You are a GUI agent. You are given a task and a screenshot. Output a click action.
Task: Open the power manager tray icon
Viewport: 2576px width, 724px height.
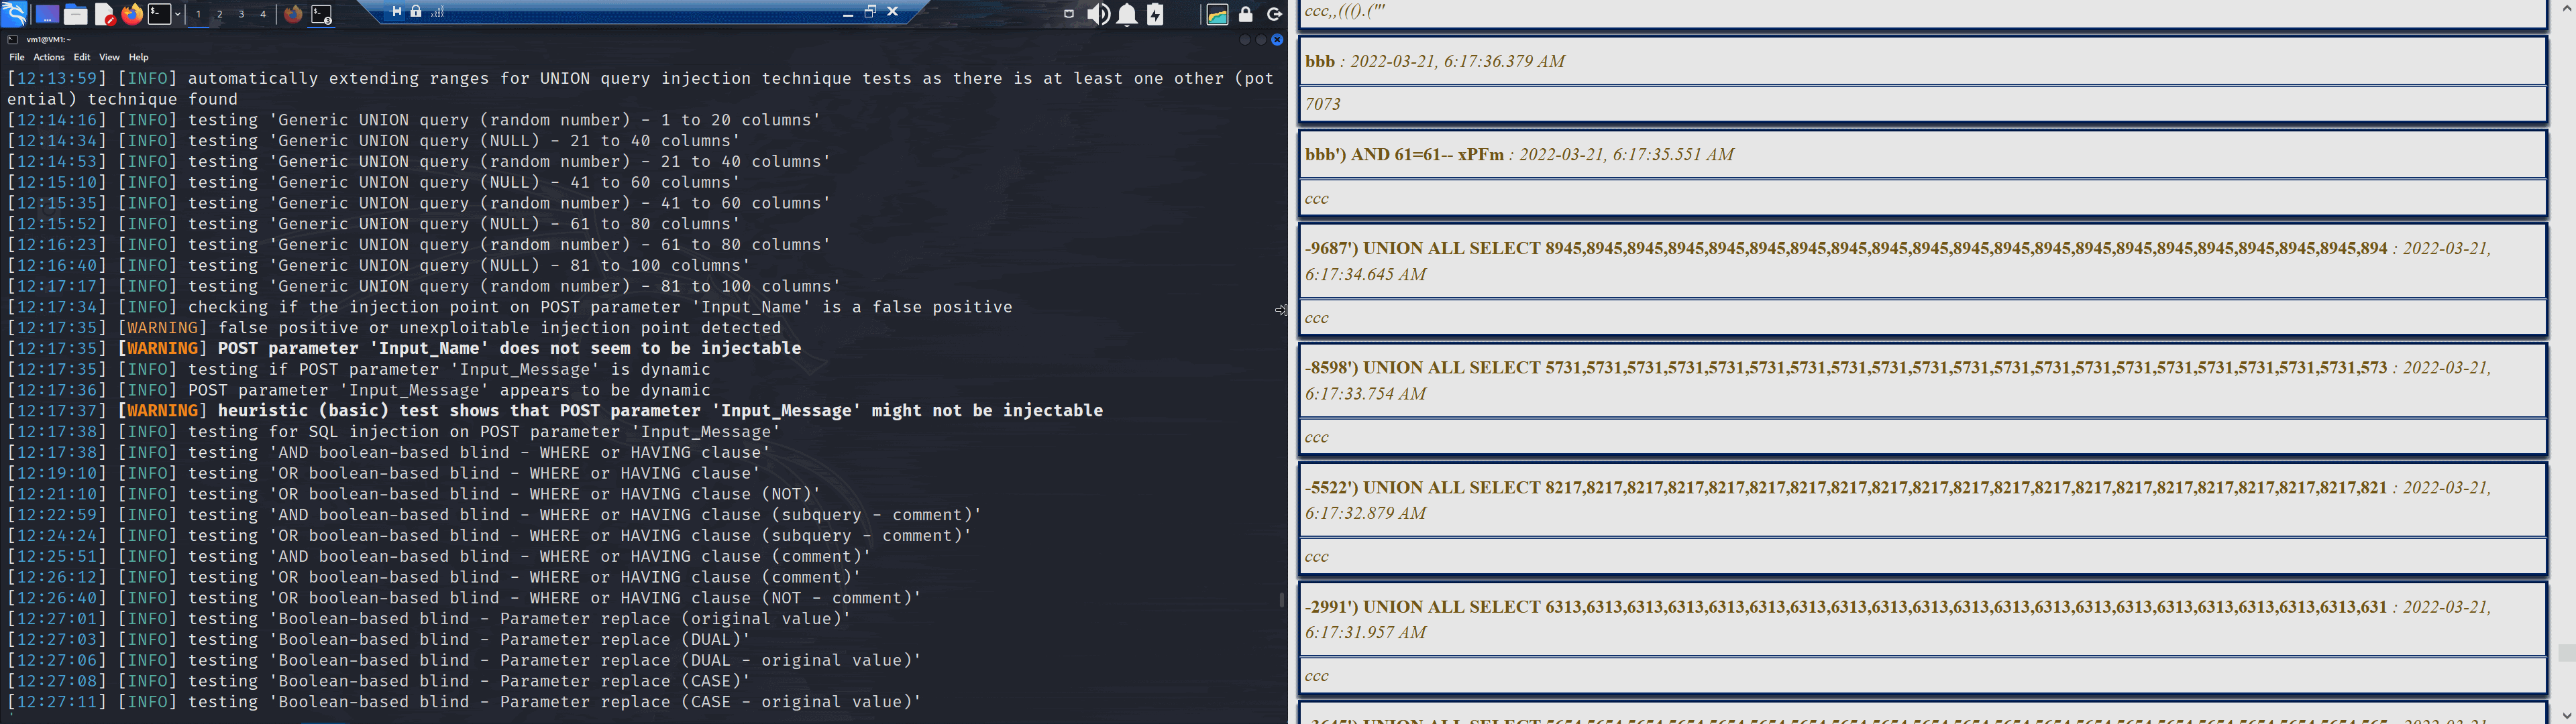(1156, 14)
